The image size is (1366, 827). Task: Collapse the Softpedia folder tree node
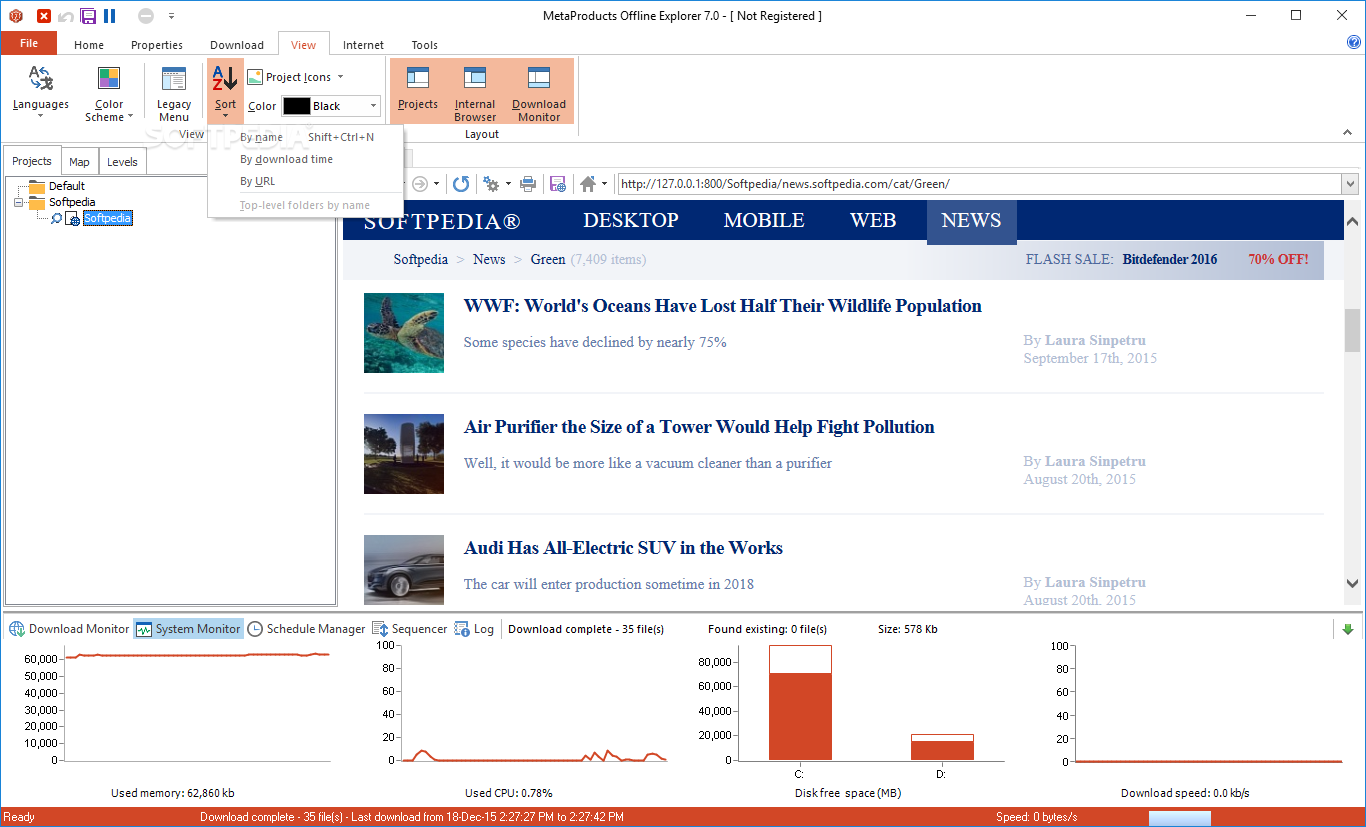point(17,202)
